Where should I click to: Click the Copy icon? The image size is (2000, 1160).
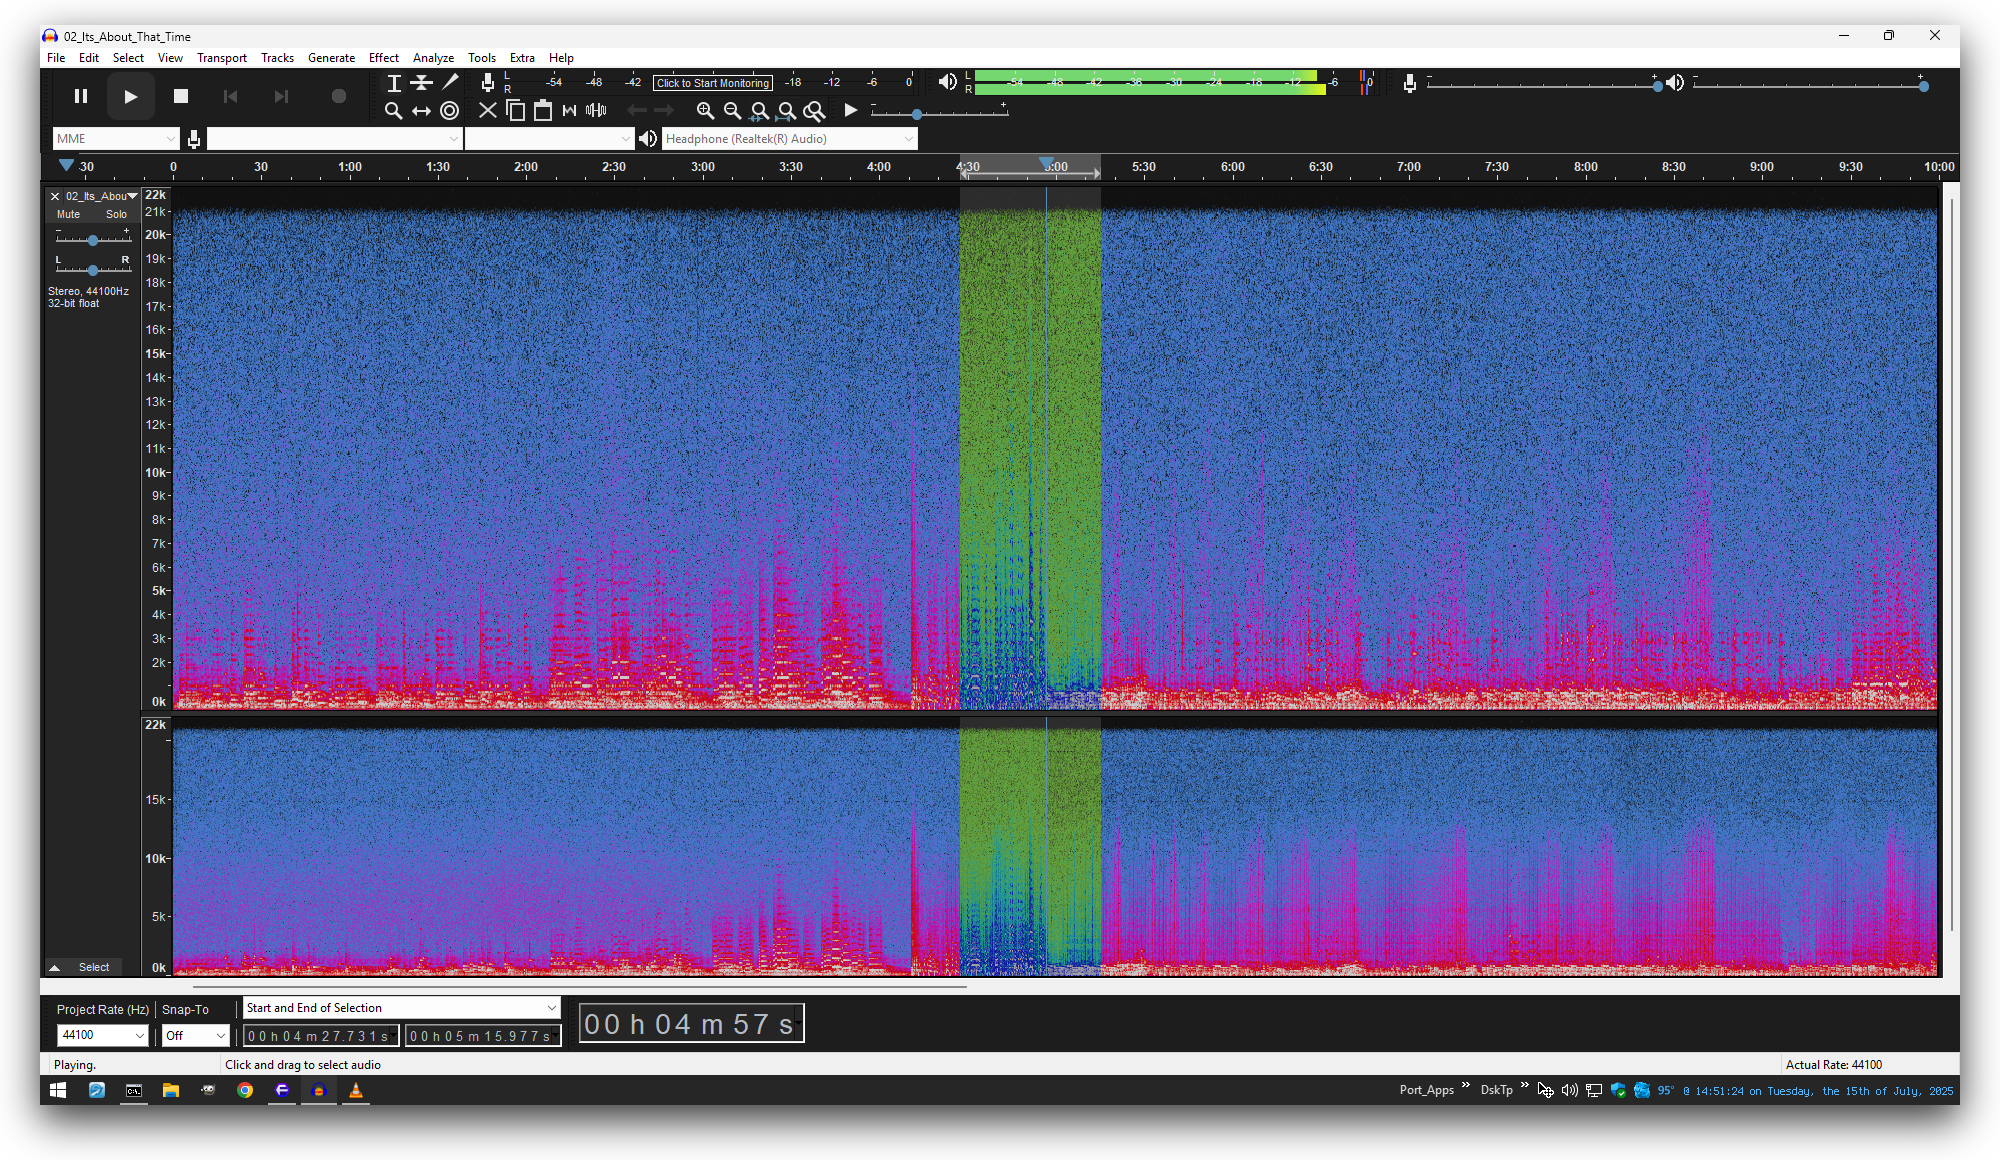515,111
